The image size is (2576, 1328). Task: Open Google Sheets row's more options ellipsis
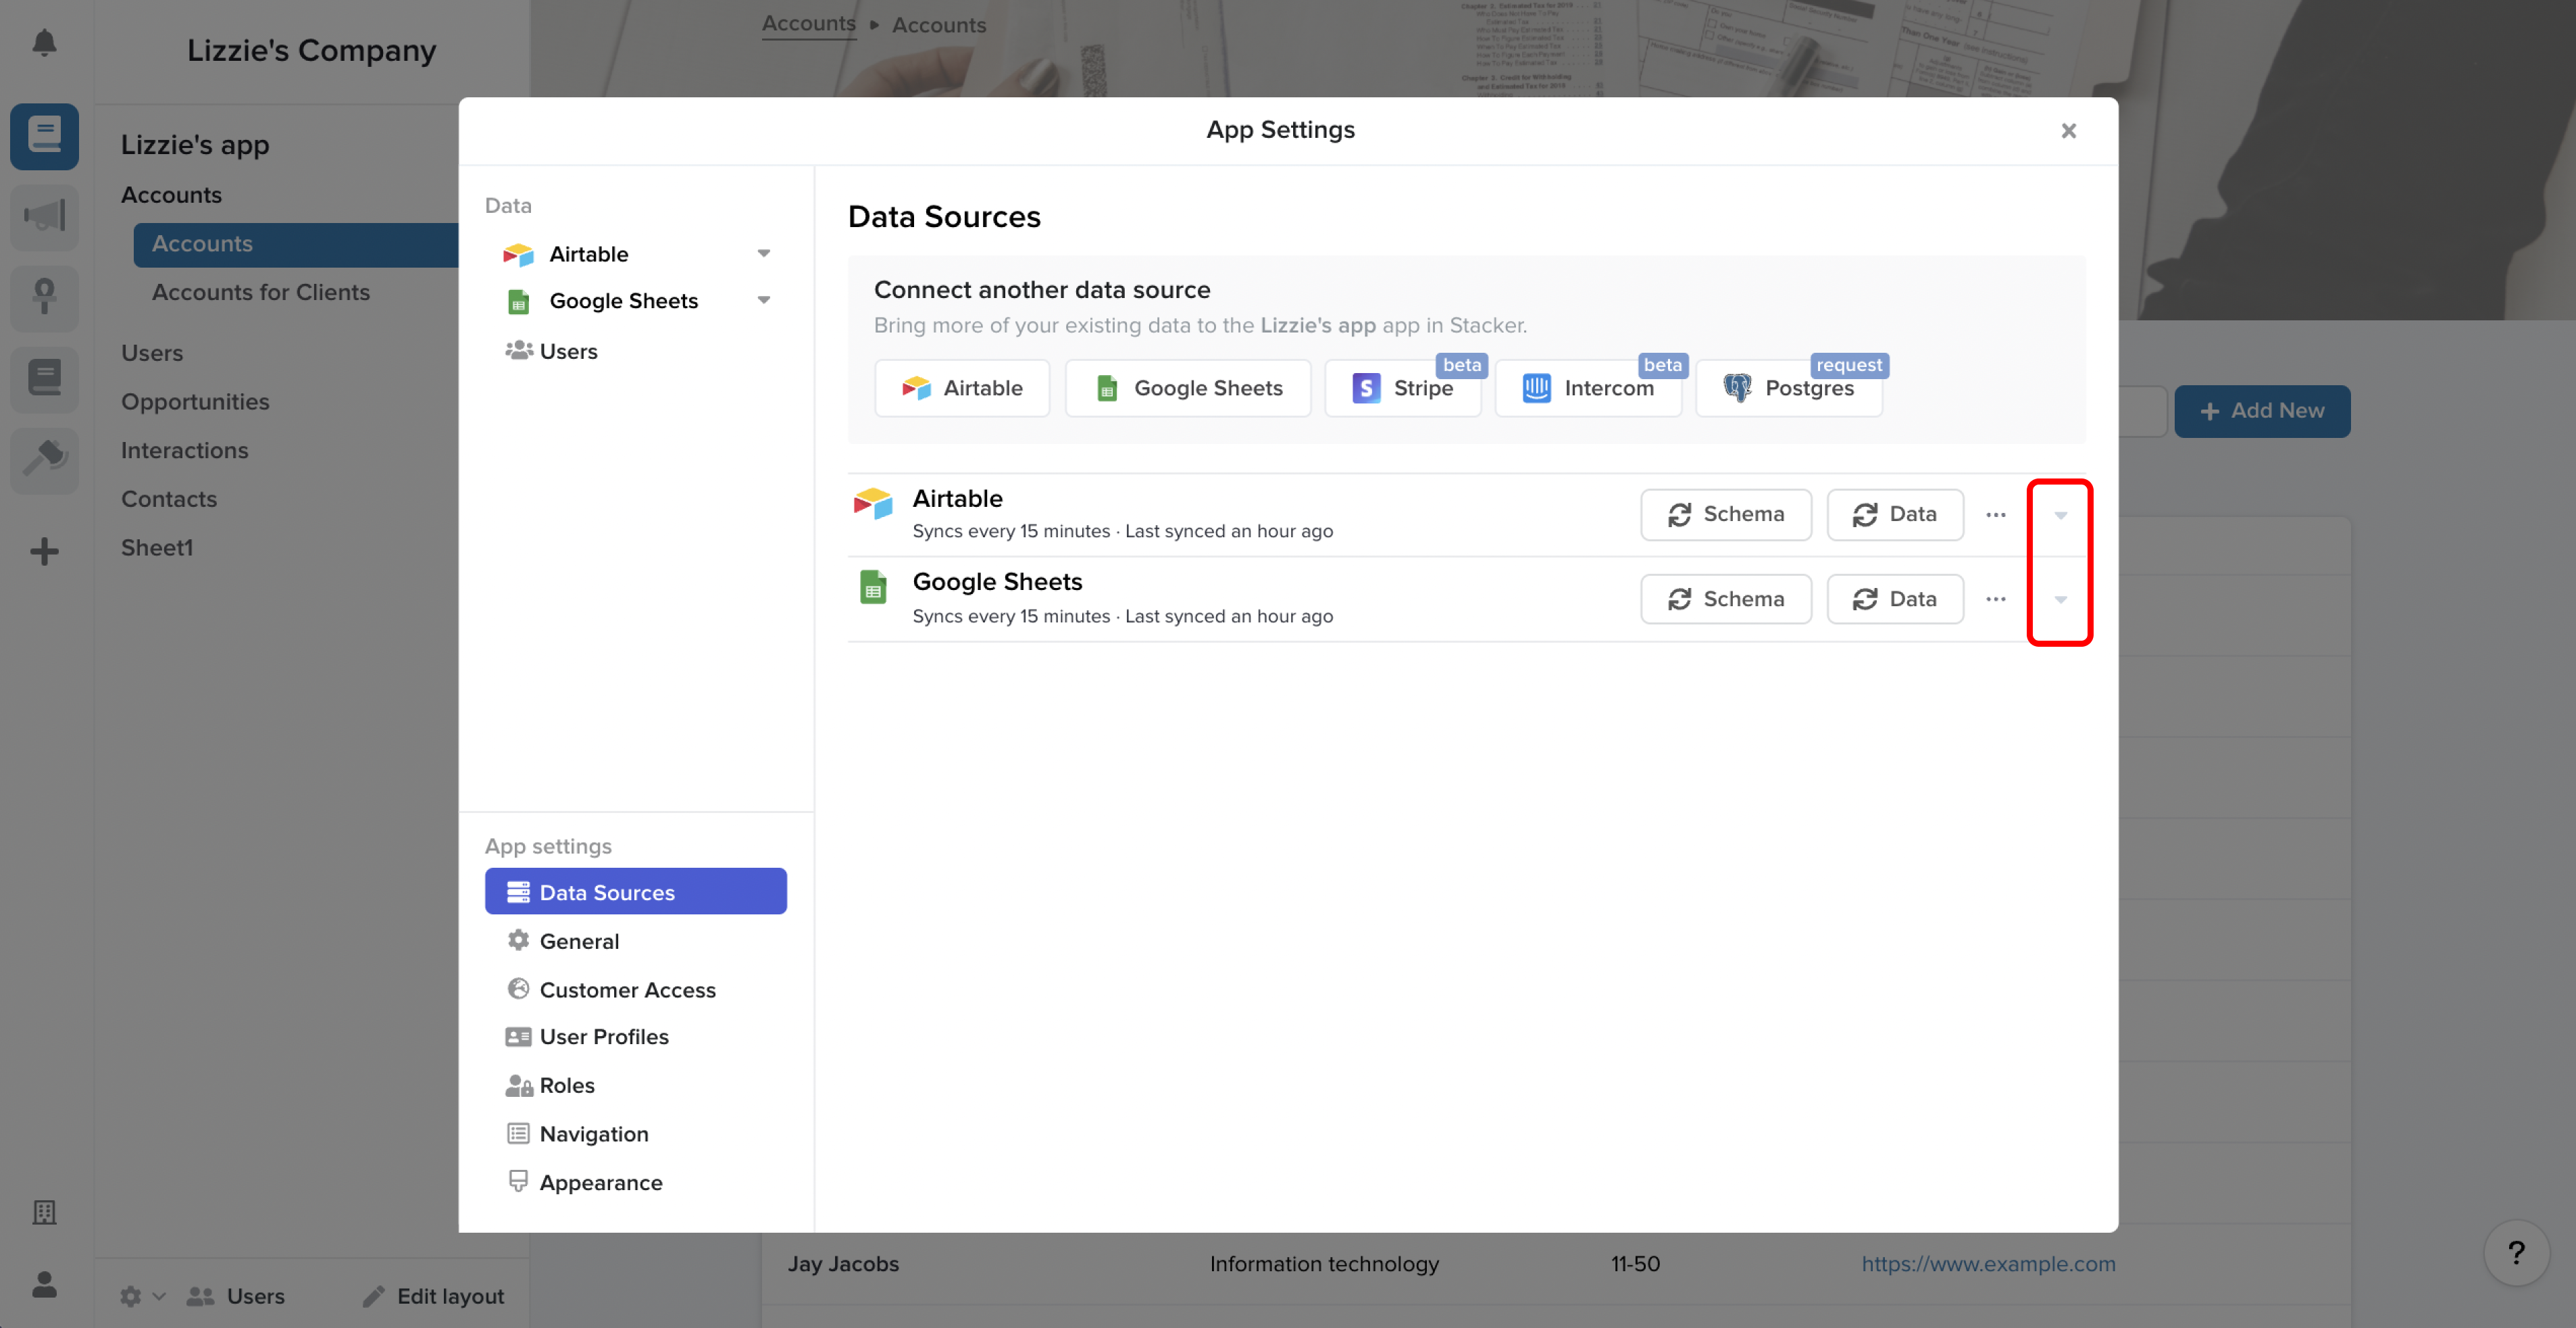1995,599
